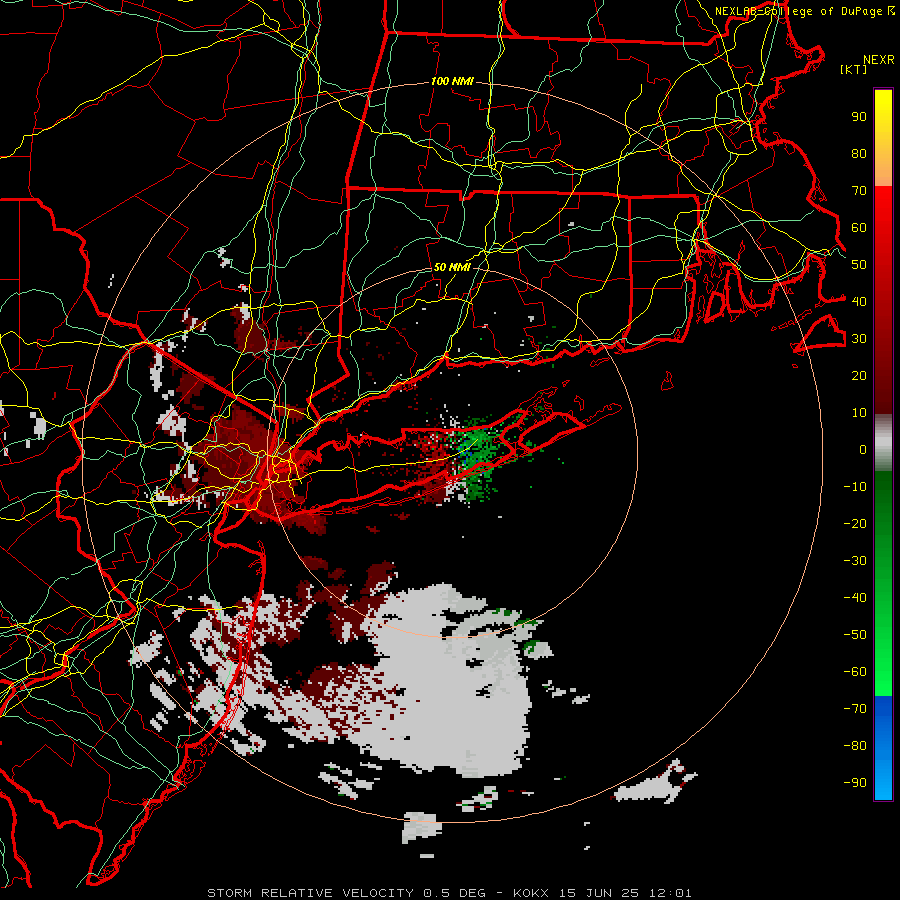Click the -60 value on velocity scale
Screen dimensions: 900x900
click(x=855, y=672)
